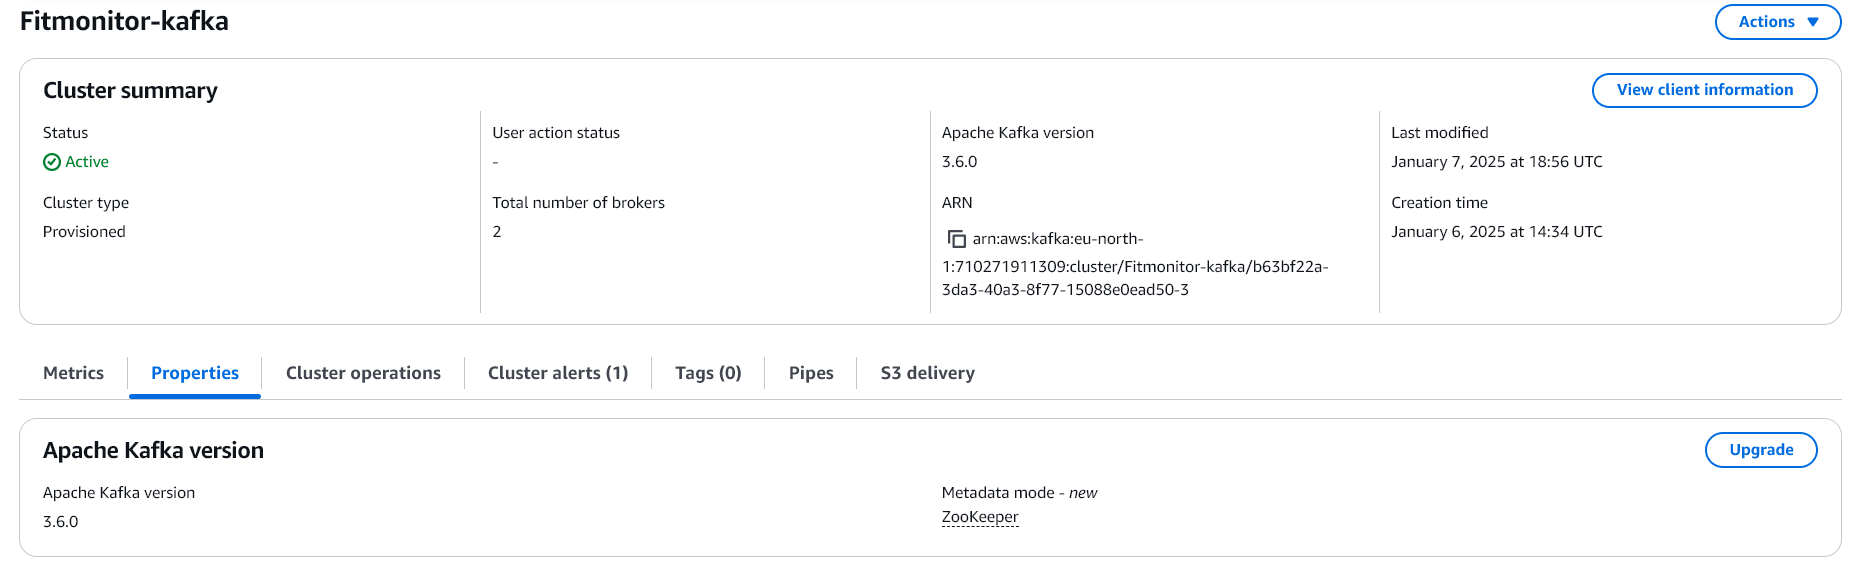Select the Properties tab

tap(195, 373)
